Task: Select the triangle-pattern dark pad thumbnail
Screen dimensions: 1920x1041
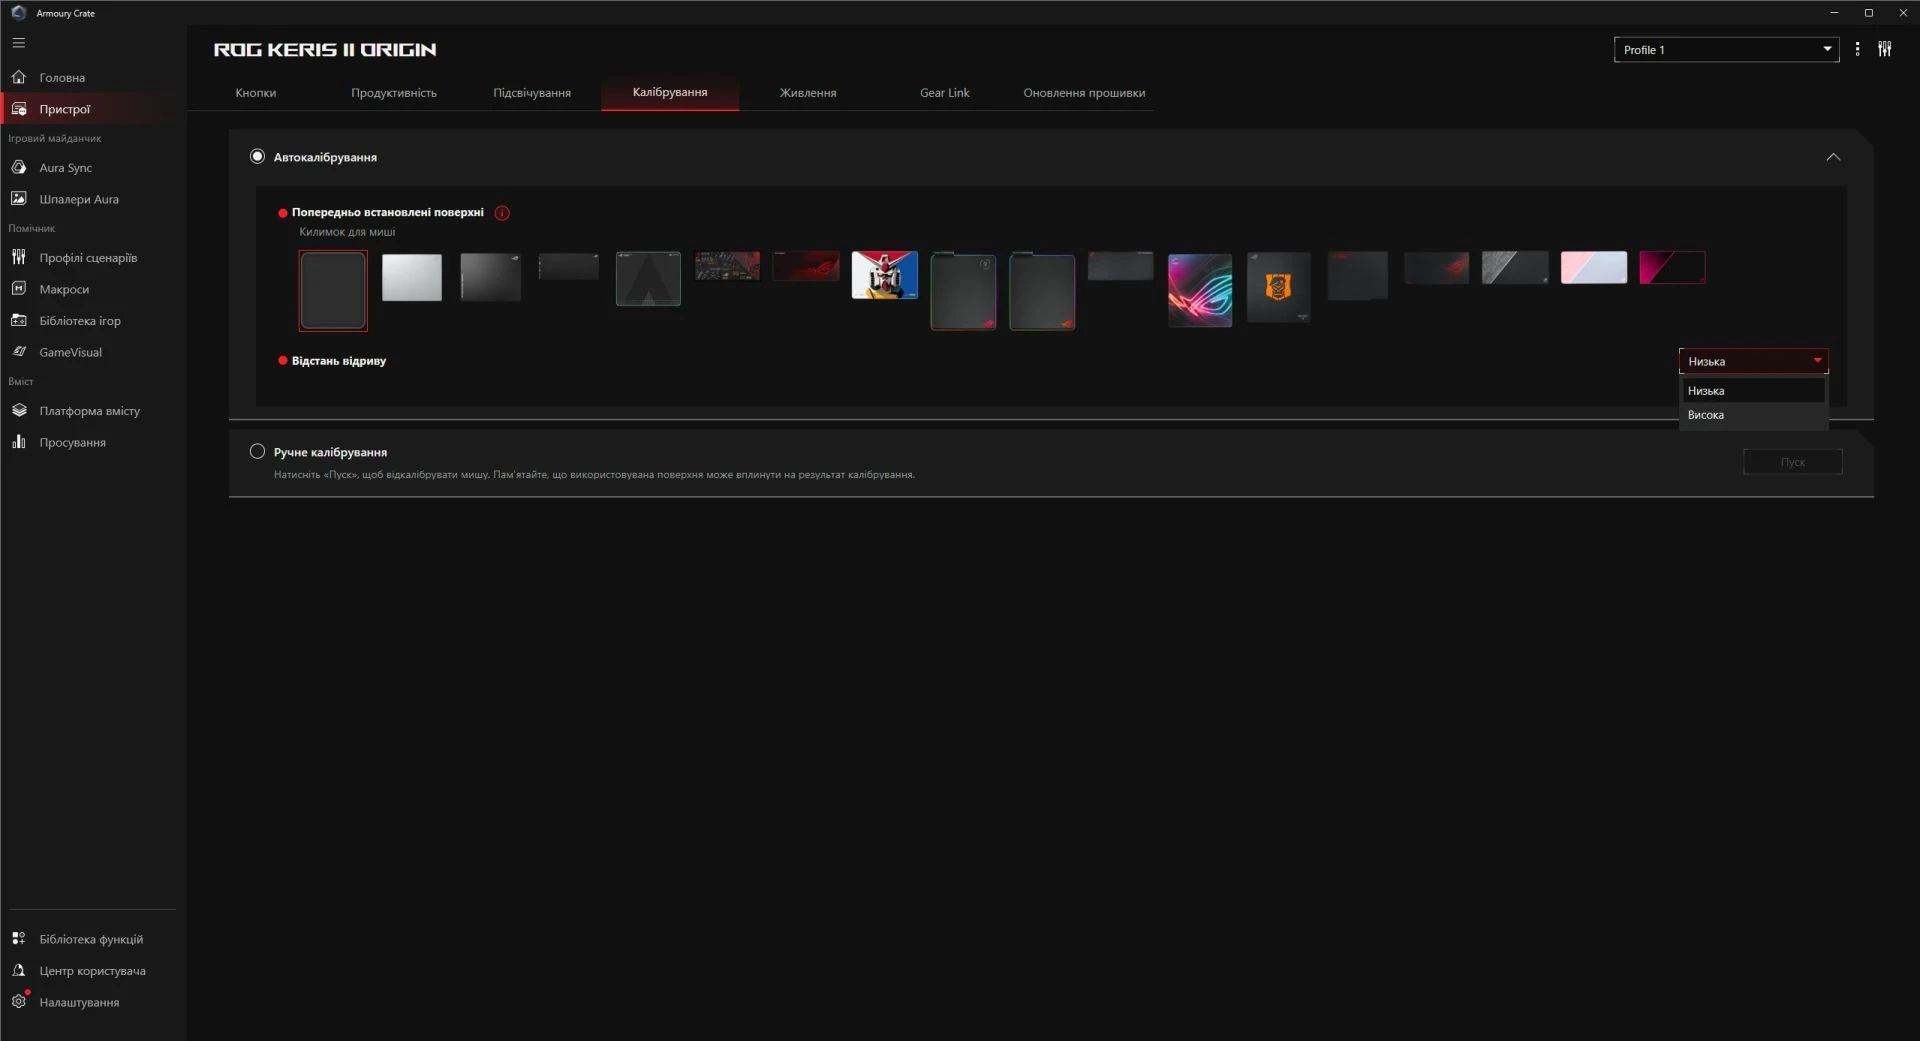Action: [x=648, y=279]
